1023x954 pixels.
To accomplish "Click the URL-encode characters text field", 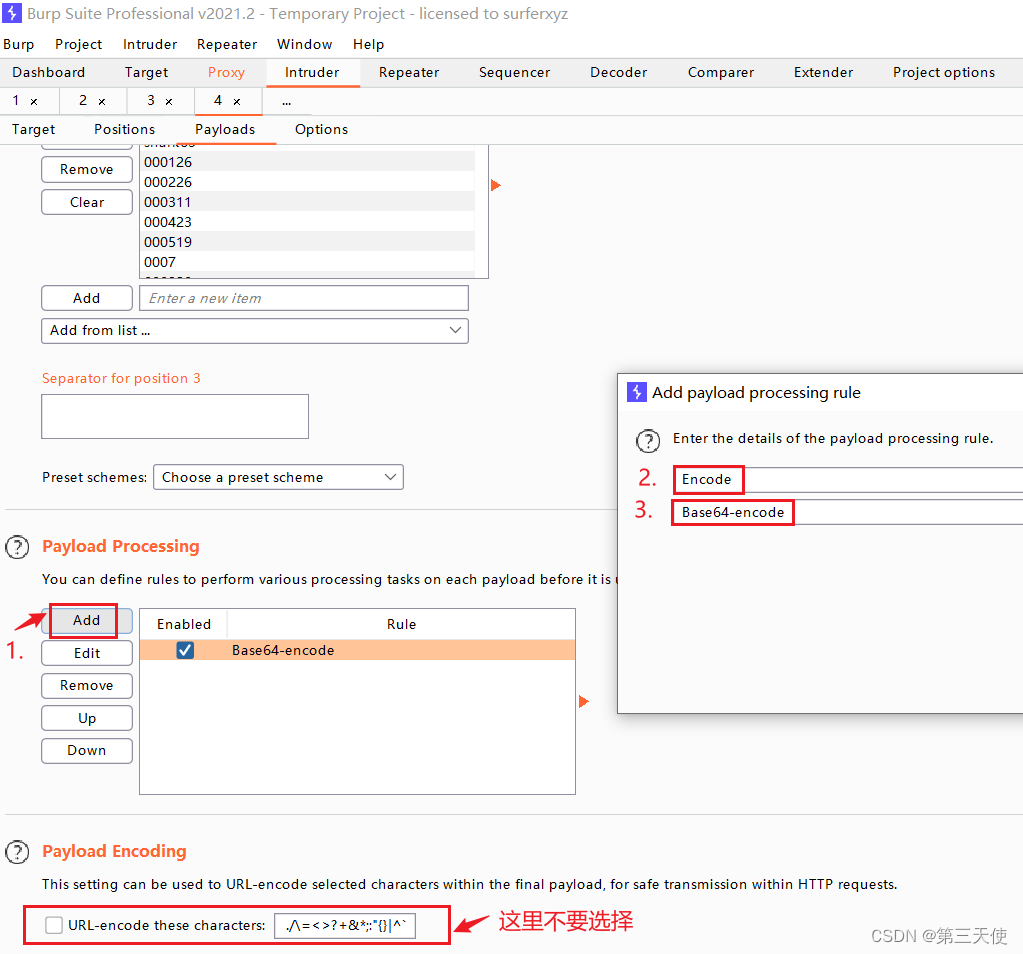I will (x=345, y=925).
